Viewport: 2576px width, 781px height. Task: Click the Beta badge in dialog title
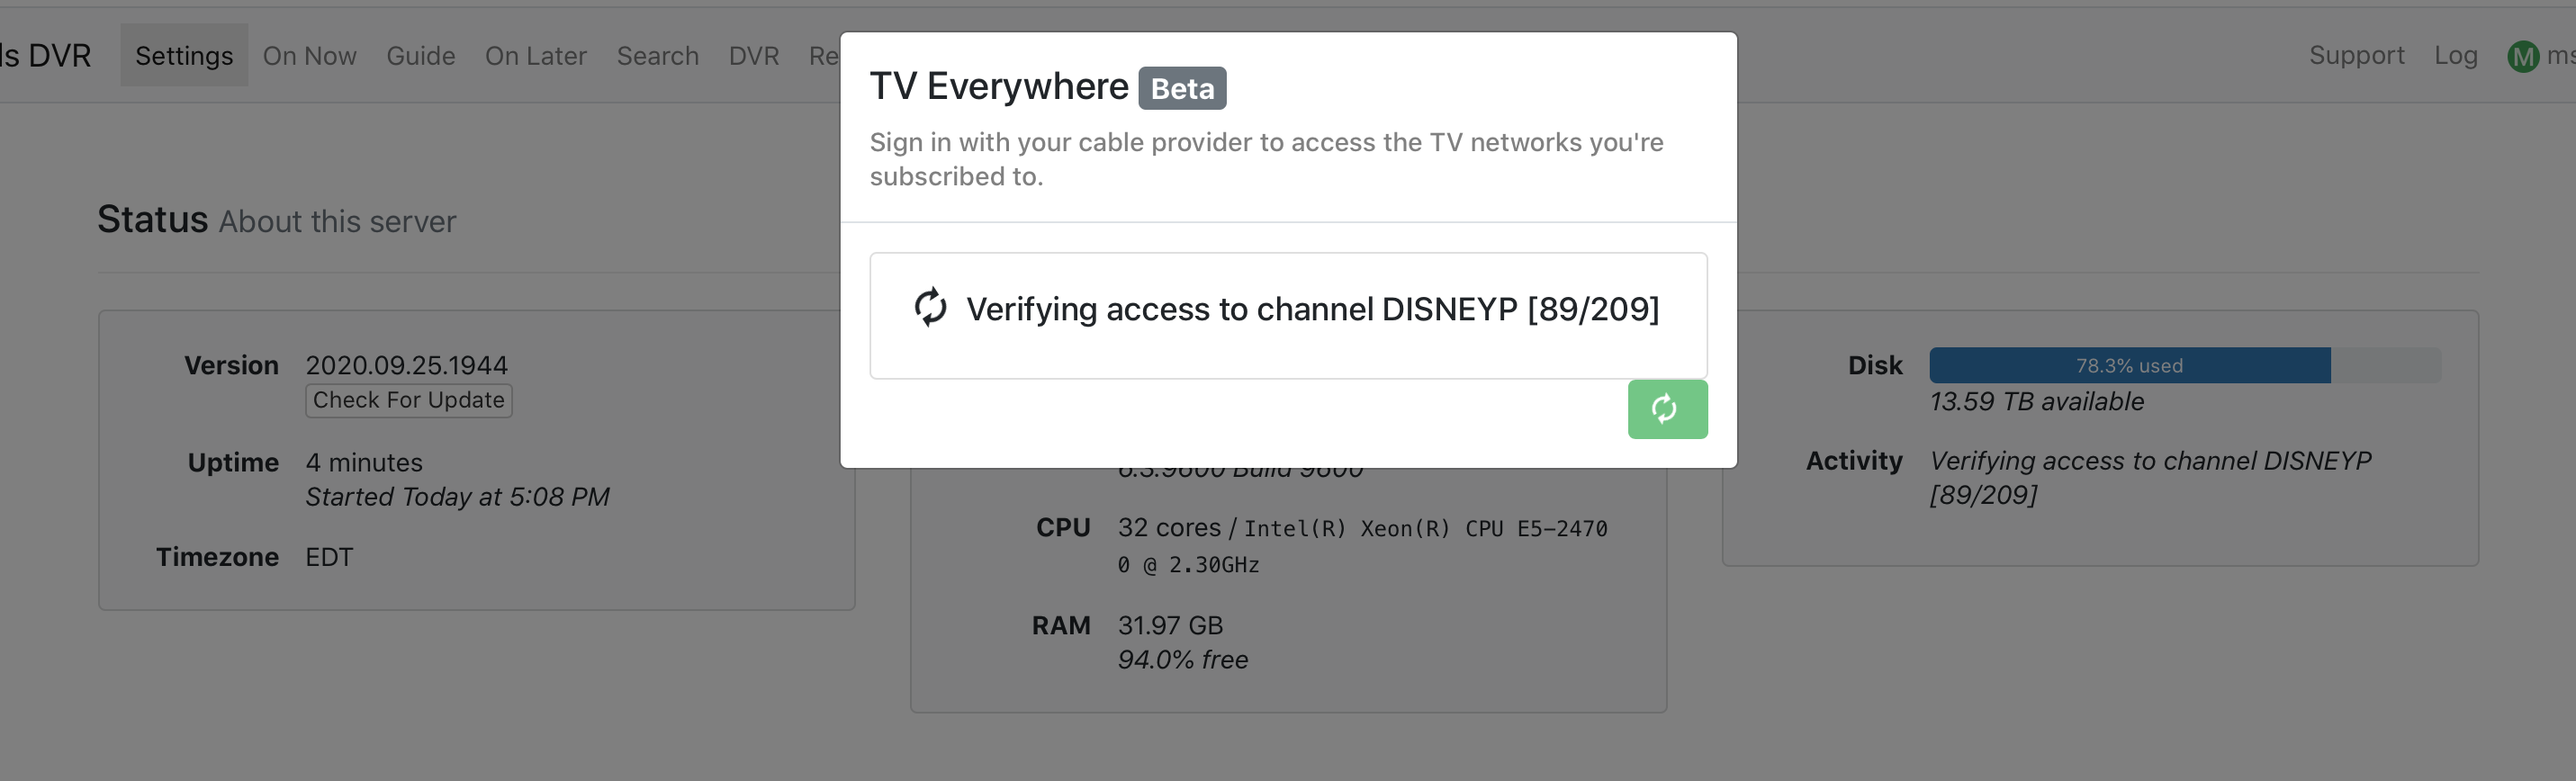coord(1181,88)
